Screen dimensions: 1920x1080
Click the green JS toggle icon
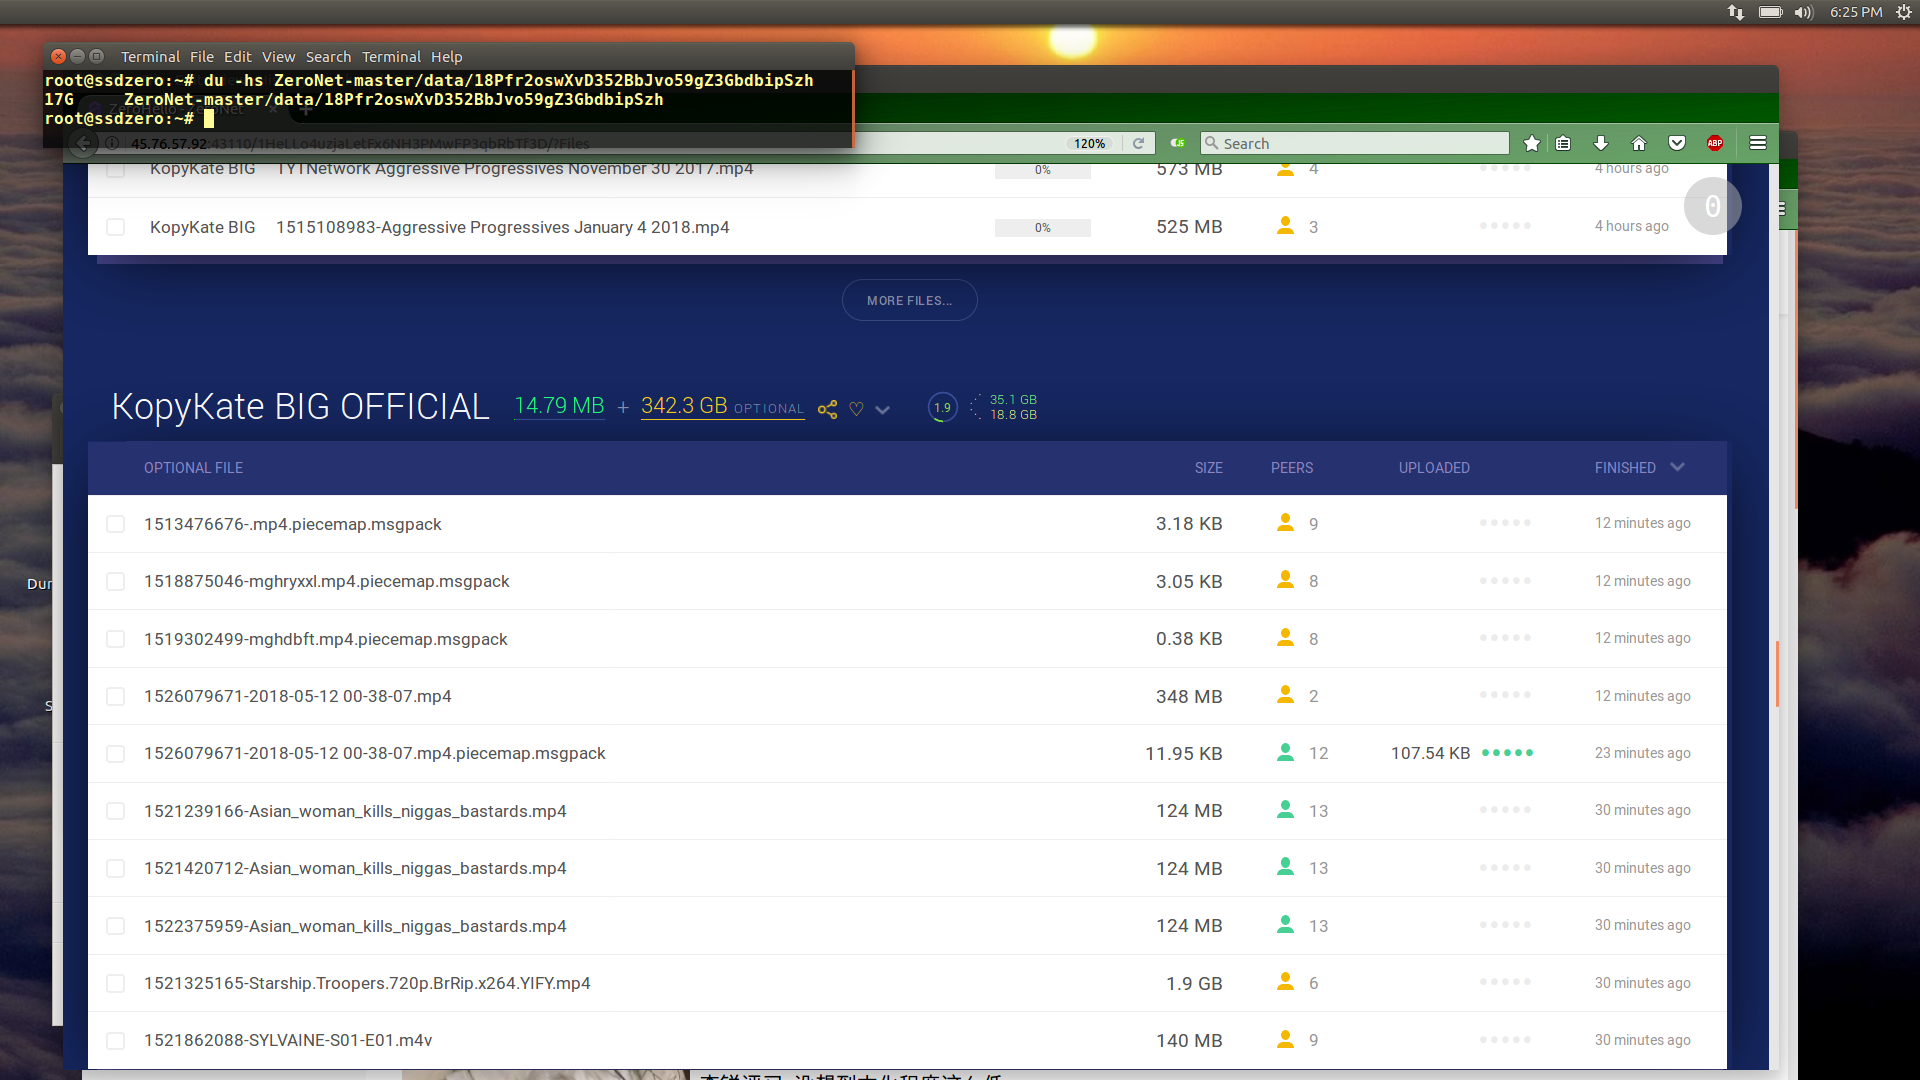(x=1178, y=143)
